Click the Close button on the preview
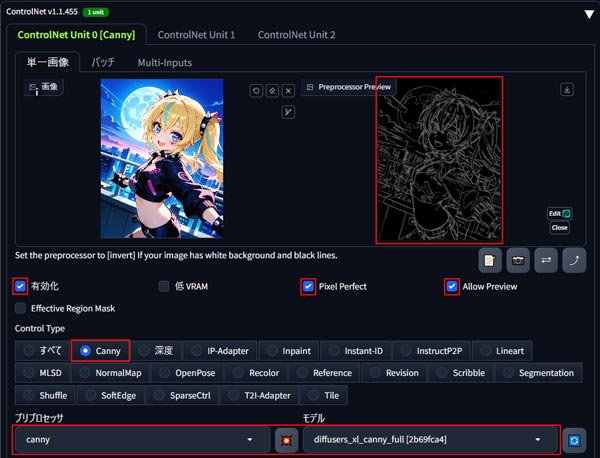Screen dimensions: 600x458 (x=559, y=228)
